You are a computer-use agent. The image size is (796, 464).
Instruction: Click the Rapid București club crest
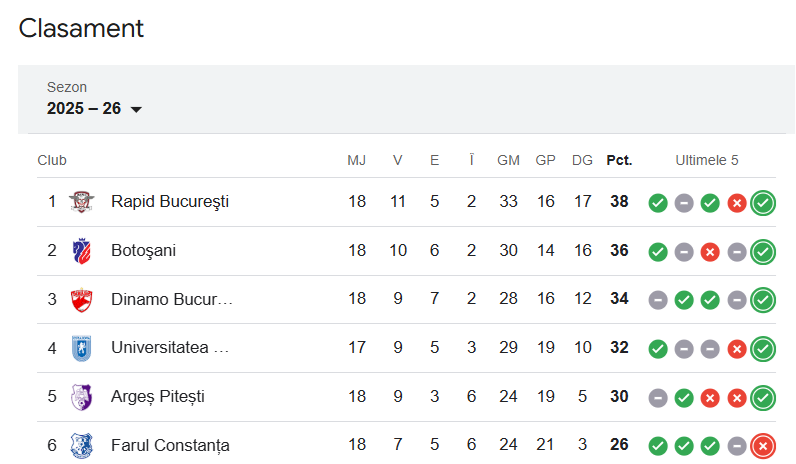point(81,202)
